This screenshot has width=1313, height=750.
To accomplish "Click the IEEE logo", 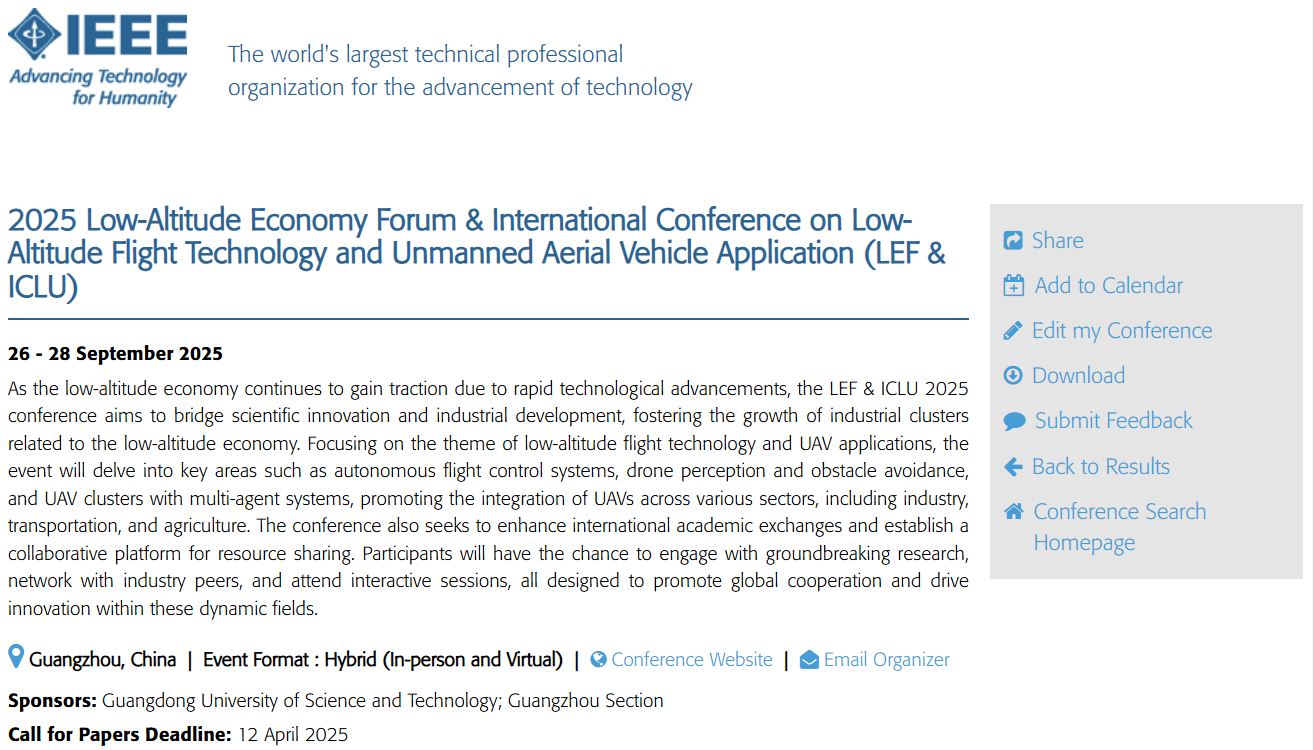I will (98, 57).
